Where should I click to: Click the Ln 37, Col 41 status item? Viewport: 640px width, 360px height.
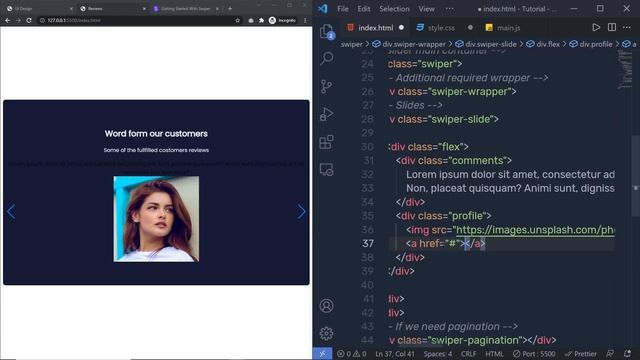395,354
